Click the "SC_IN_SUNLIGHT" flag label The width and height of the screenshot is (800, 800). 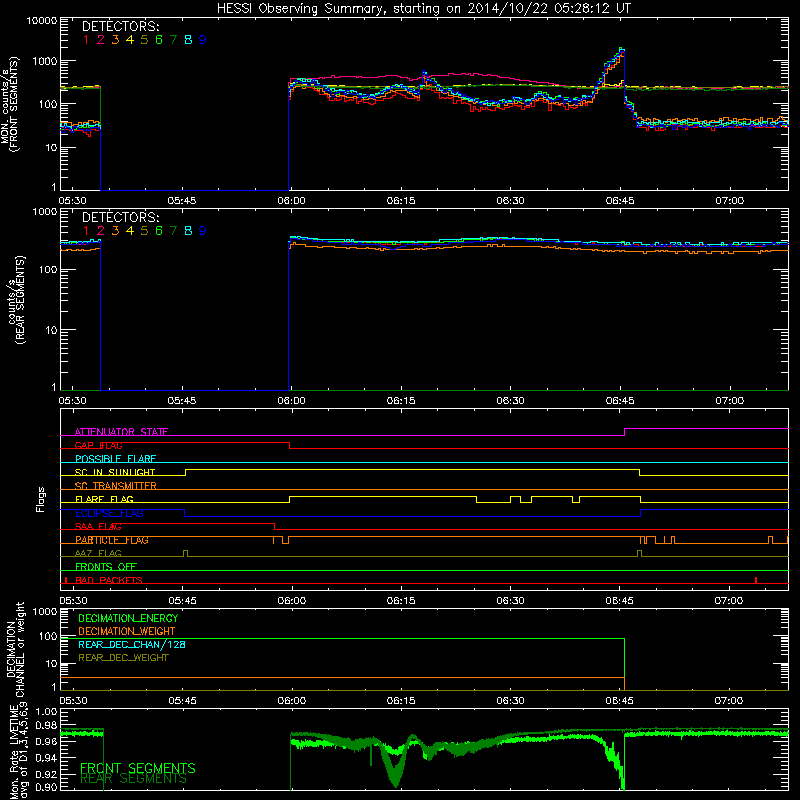115,472
